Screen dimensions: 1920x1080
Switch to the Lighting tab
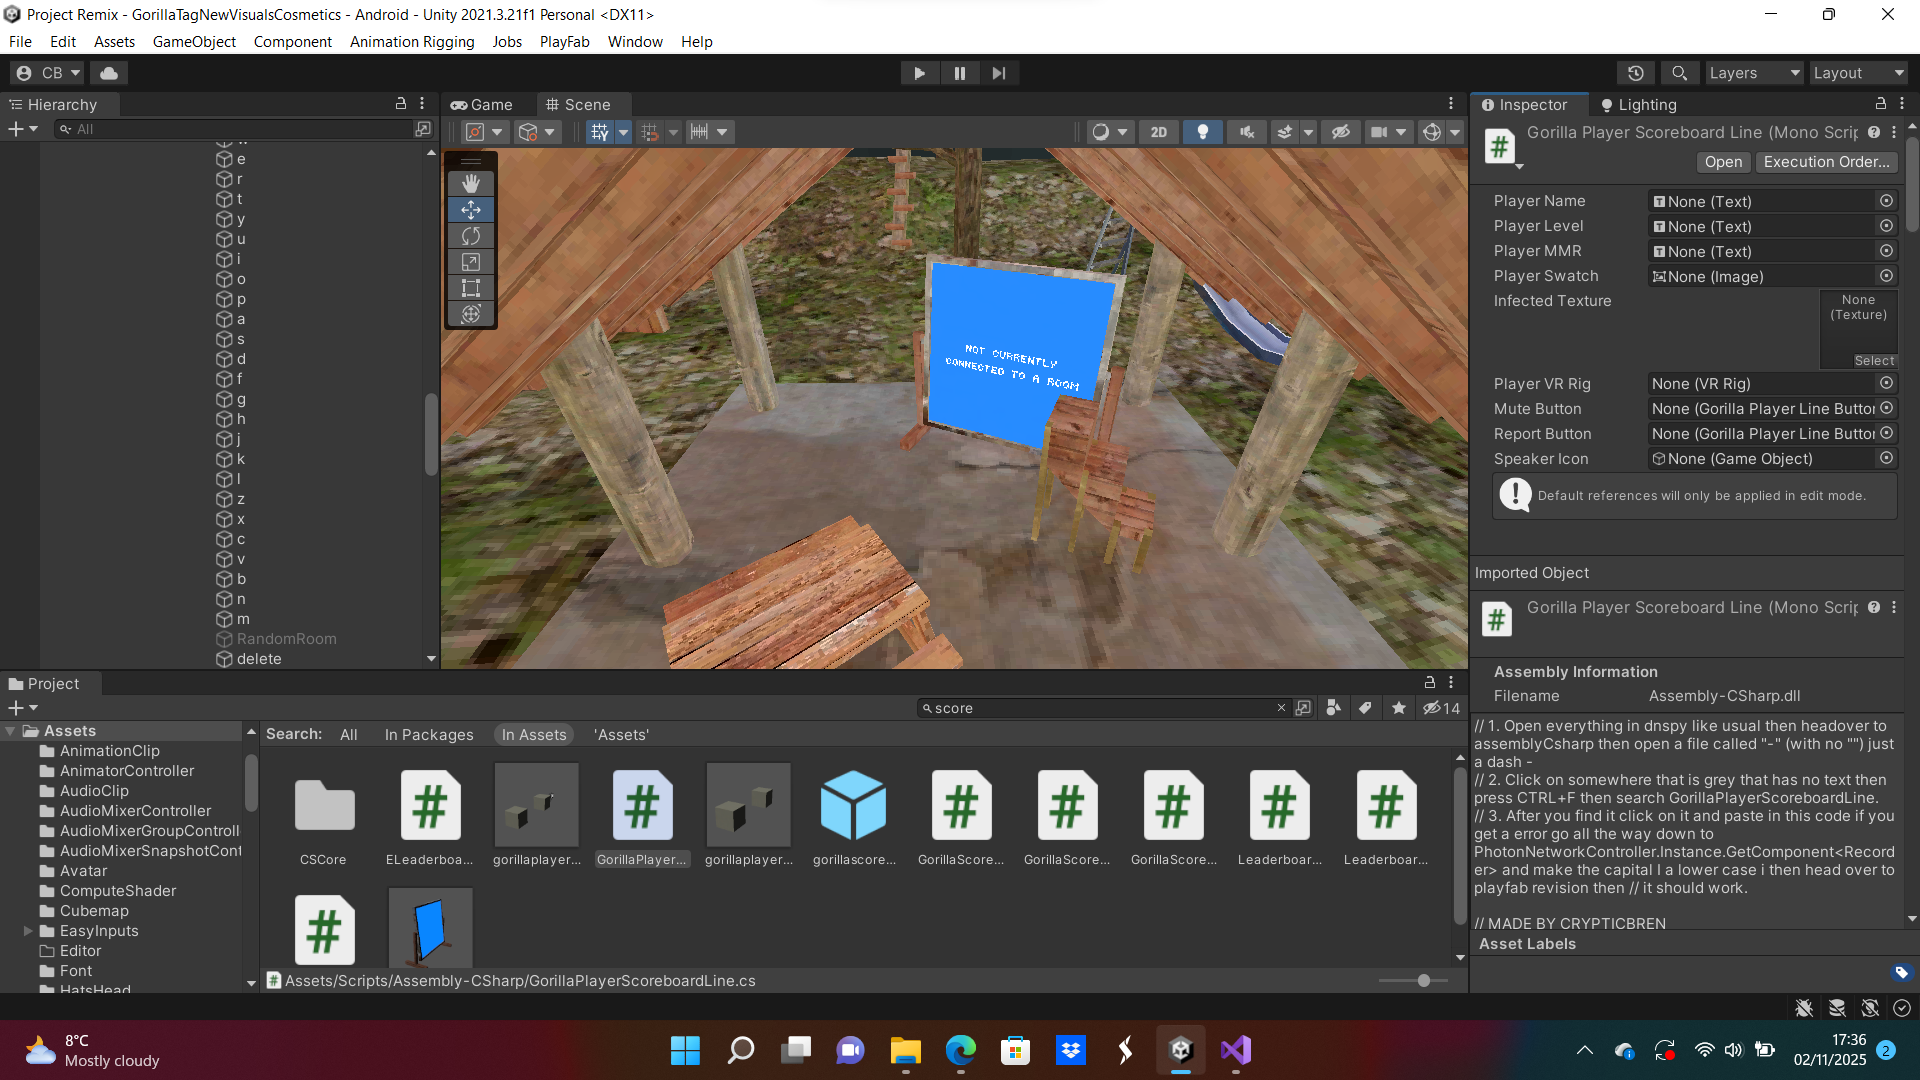click(1638, 105)
